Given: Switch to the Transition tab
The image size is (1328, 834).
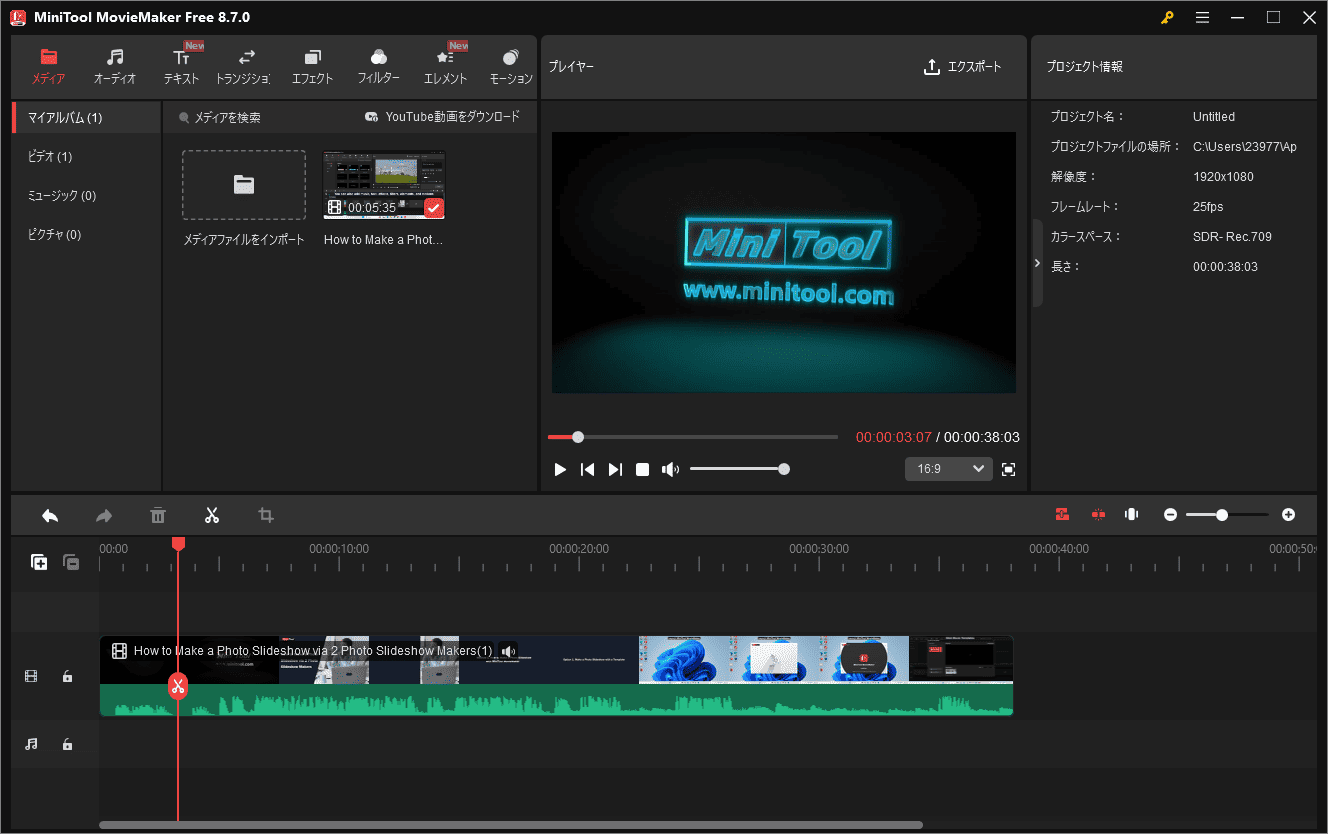Looking at the screenshot, I should pos(244,66).
